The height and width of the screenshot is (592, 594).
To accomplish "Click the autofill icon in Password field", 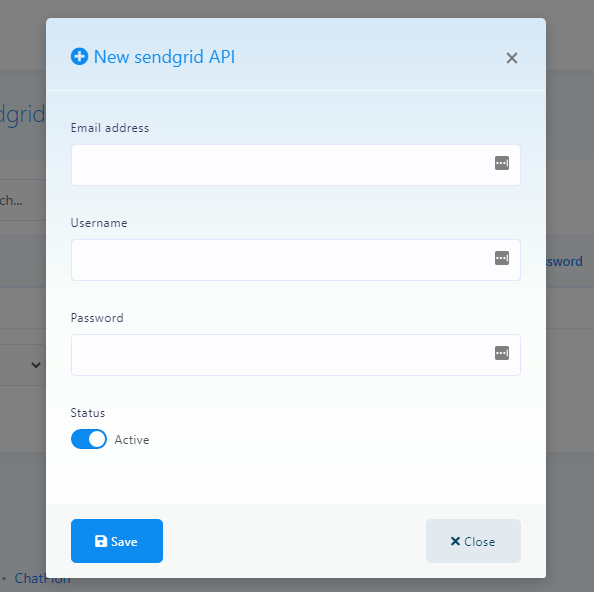I will coord(502,353).
